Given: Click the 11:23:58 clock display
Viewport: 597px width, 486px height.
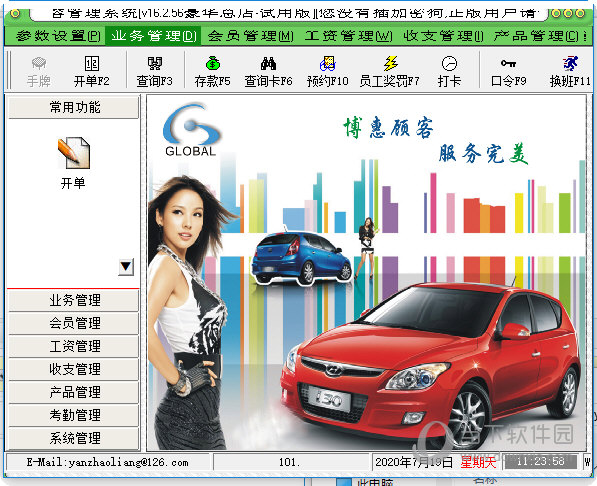Looking at the screenshot, I should pyautogui.click(x=541, y=462).
